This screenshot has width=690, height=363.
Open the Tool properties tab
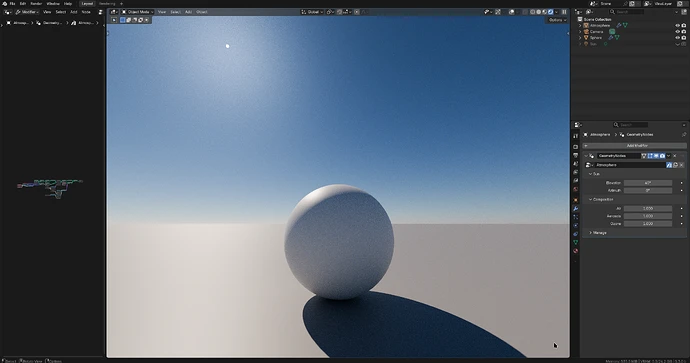click(x=576, y=136)
